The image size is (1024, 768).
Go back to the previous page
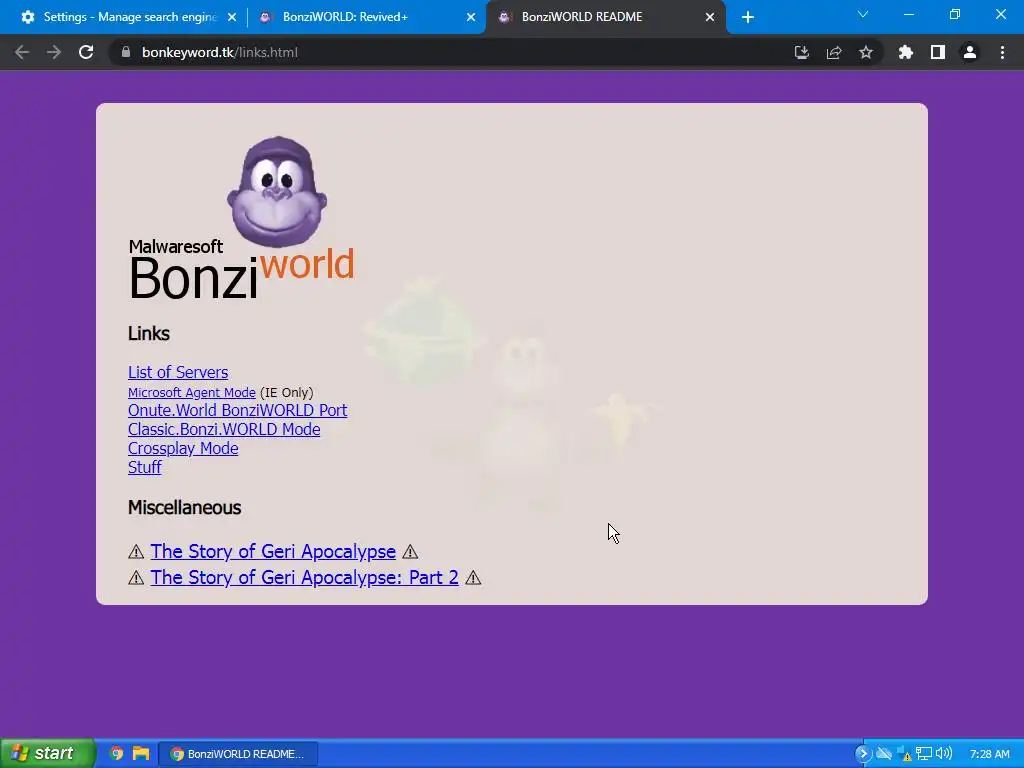click(x=22, y=52)
